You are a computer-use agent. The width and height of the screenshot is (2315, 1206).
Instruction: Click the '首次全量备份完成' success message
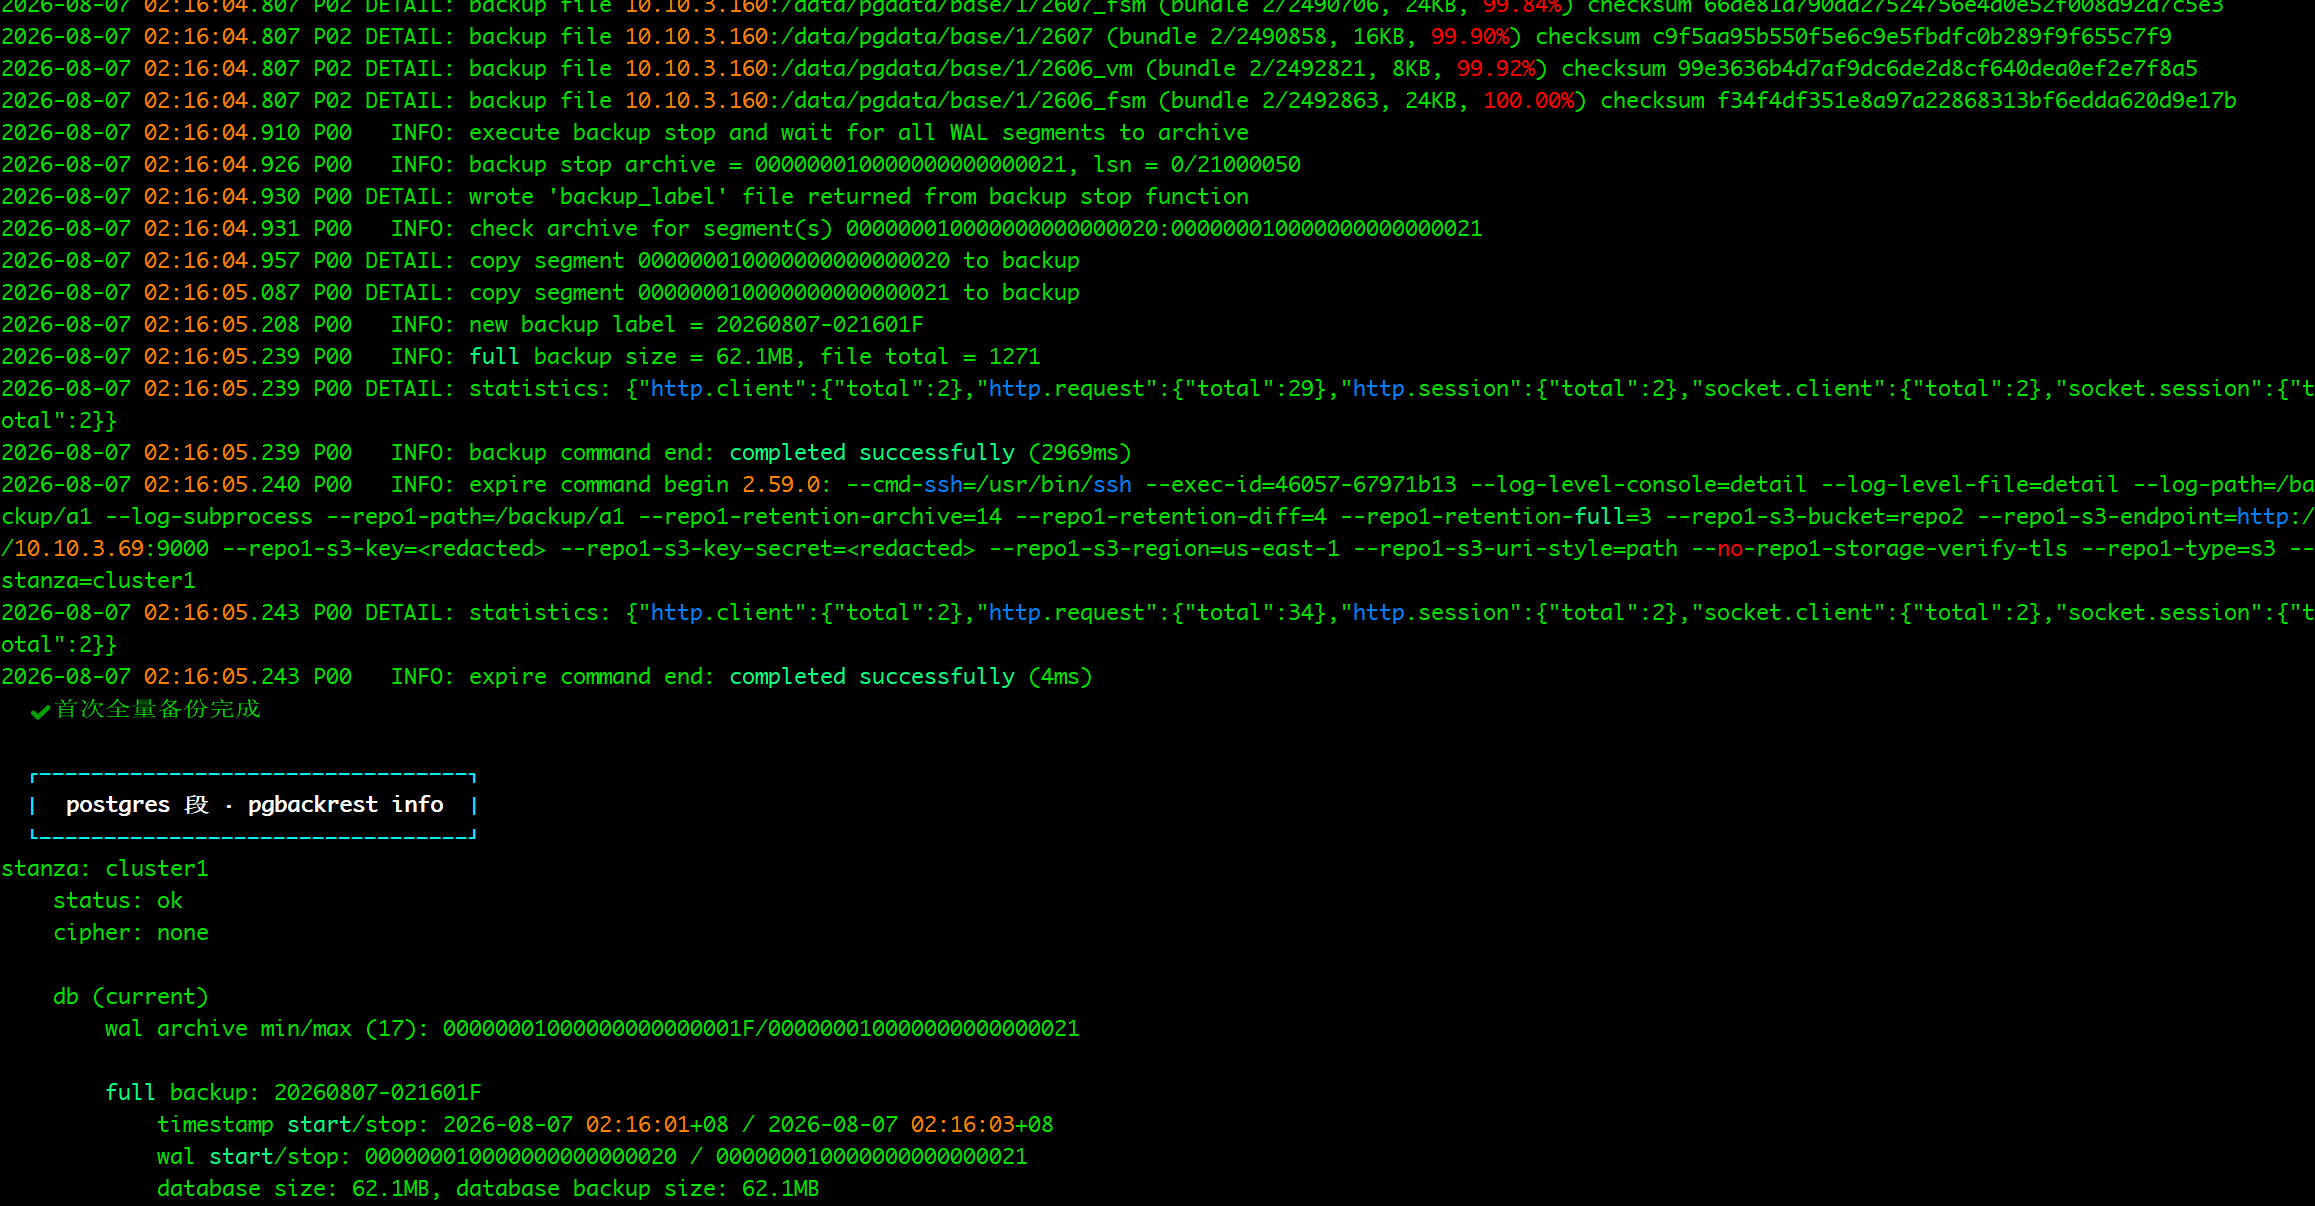tap(146, 709)
